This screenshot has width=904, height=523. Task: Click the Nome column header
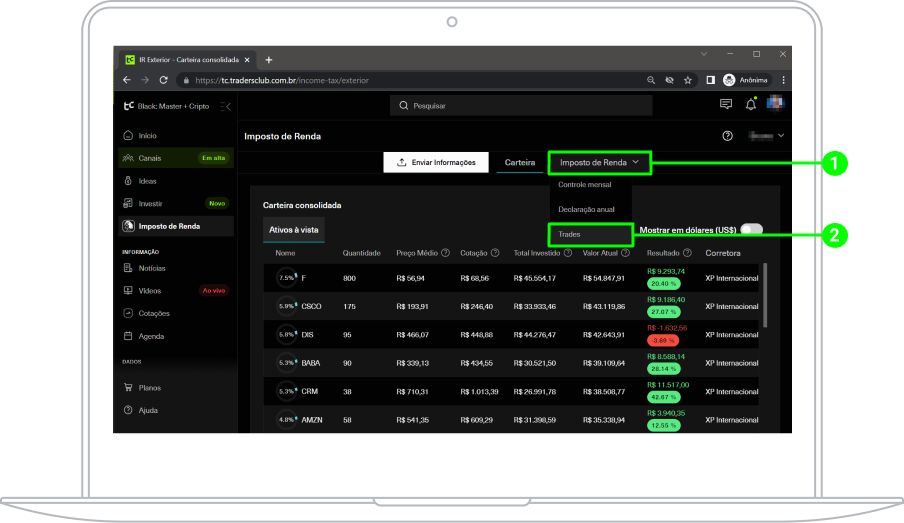point(285,253)
